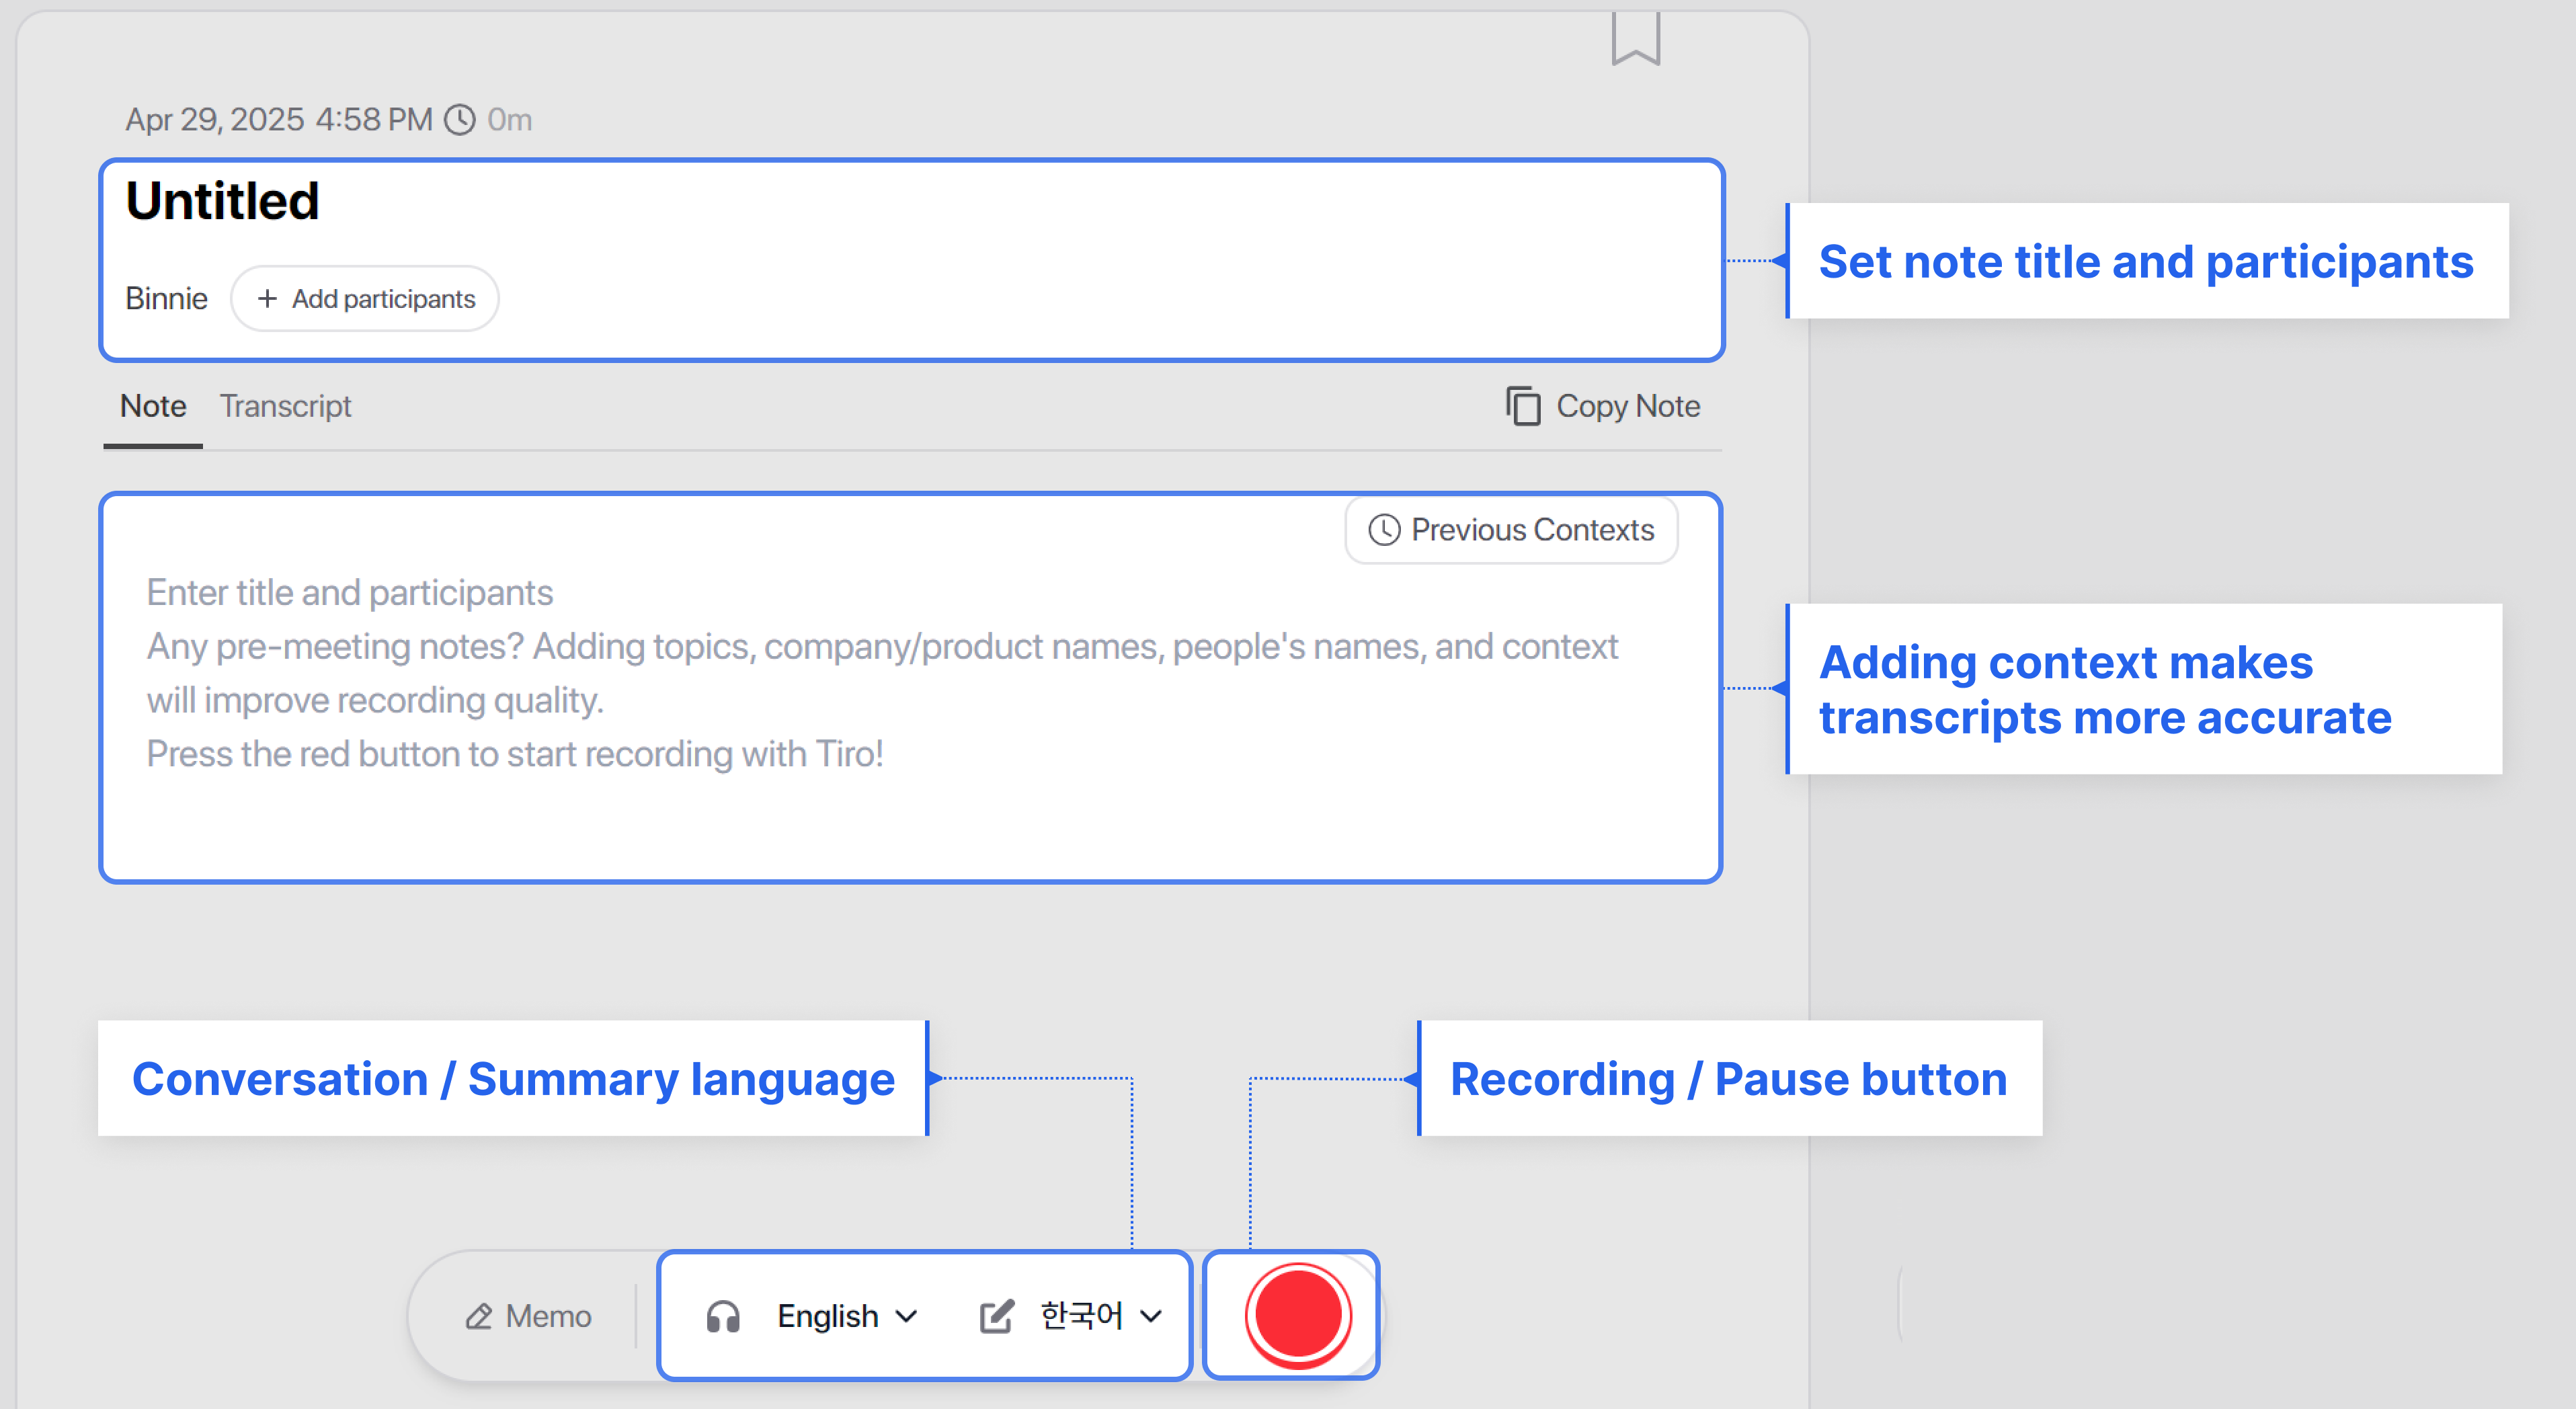Screen dimensions: 2576x1409
Task: Click the Previous Contexts clock icon
Action: pos(1384,530)
